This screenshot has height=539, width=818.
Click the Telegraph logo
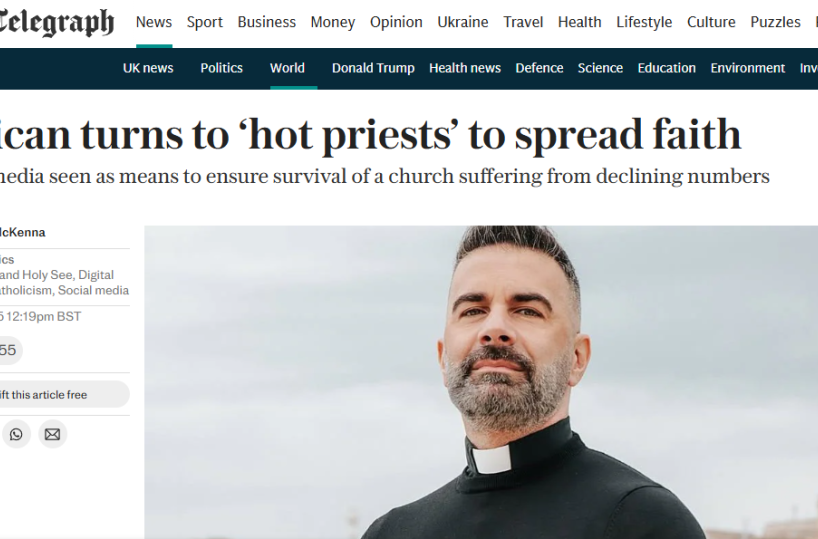click(56, 23)
